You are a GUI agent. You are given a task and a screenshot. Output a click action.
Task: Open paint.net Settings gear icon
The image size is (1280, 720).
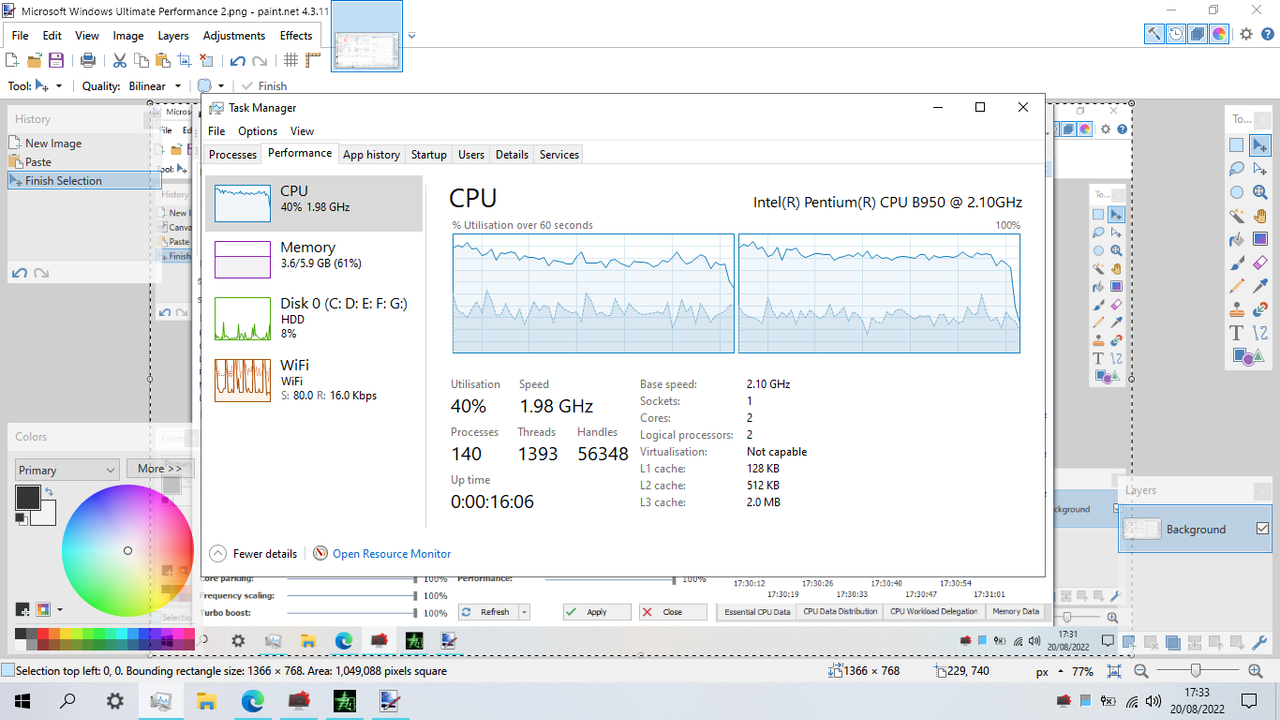pos(1246,34)
